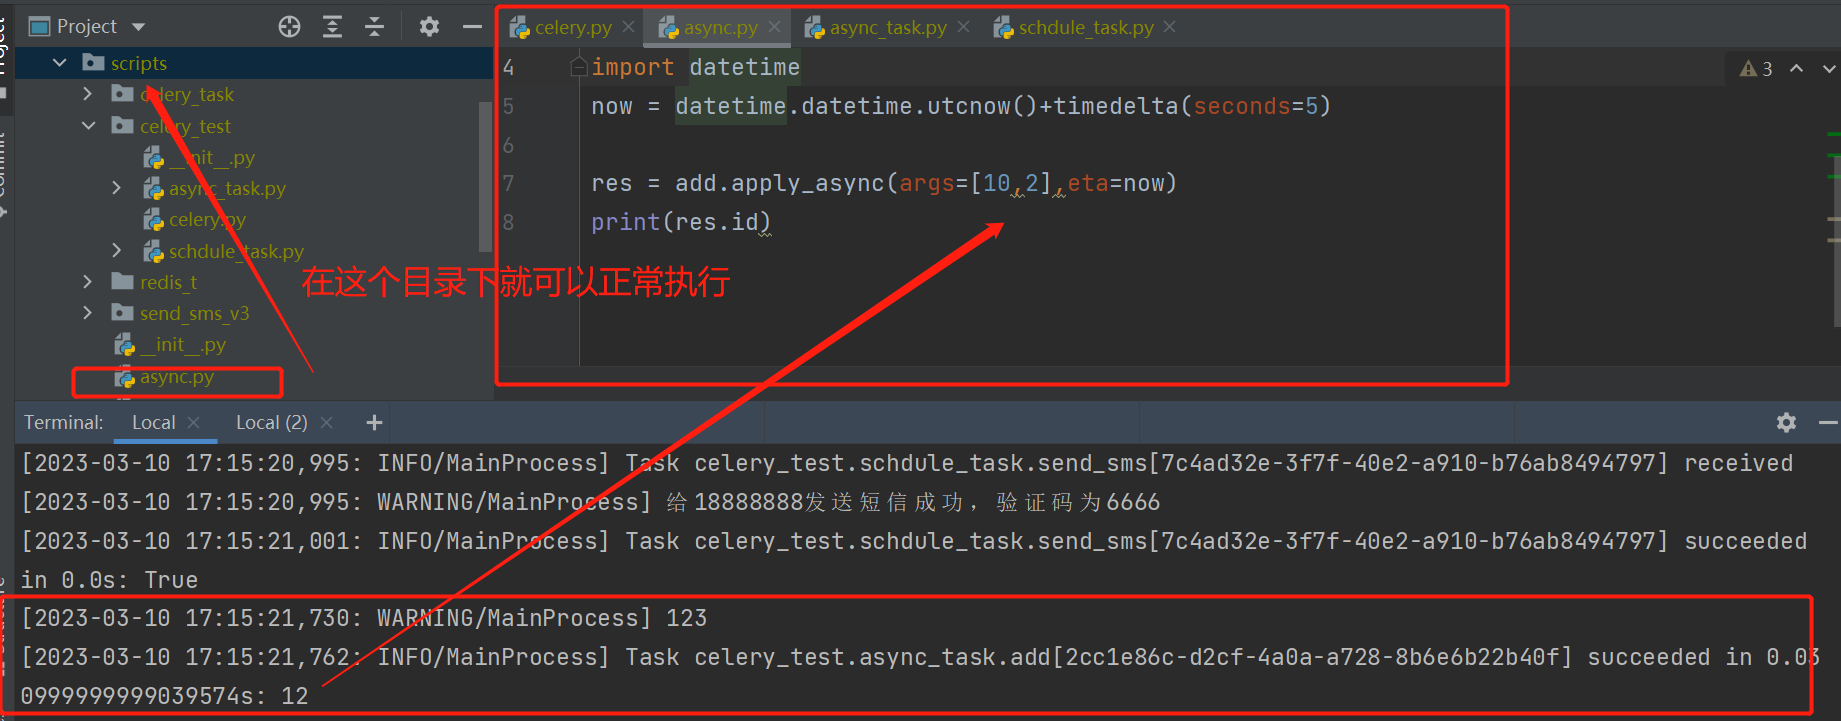Click terminal result '0999999999039574s: 12'
The height and width of the screenshot is (721, 1841).
pyautogui.click(x=164, y=696)
